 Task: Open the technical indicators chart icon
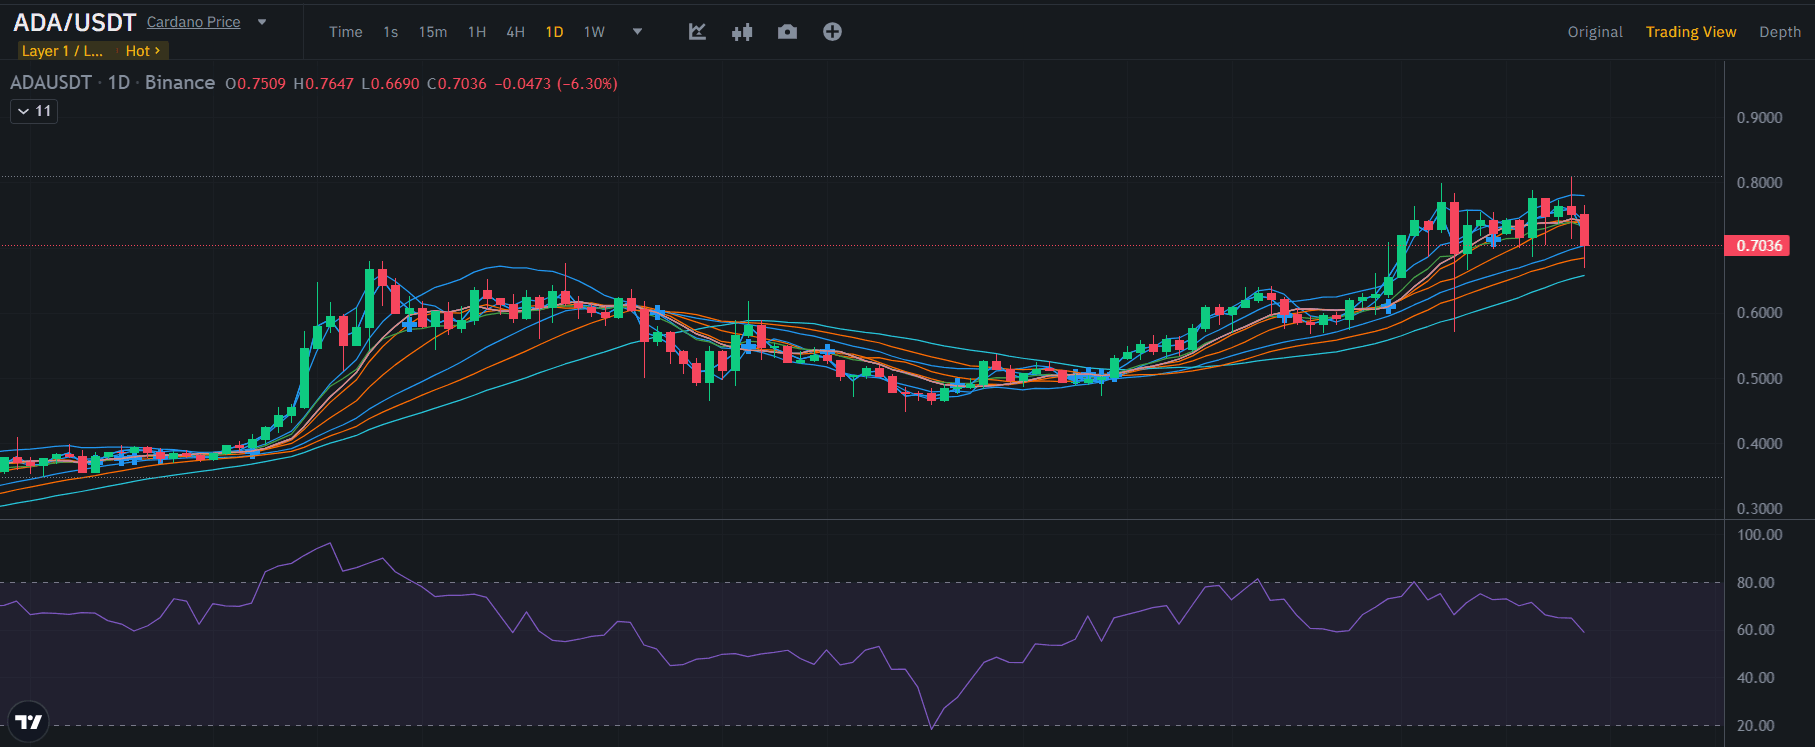click(697, 32)
